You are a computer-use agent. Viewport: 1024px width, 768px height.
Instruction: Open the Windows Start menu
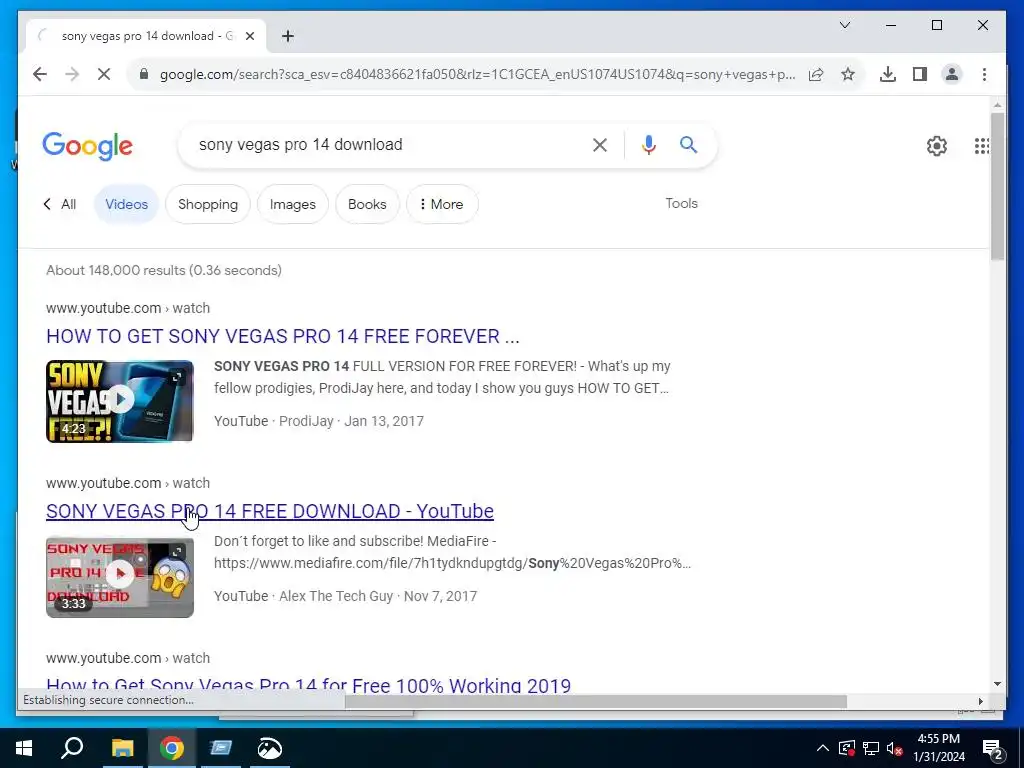click(x=24, y=748)
